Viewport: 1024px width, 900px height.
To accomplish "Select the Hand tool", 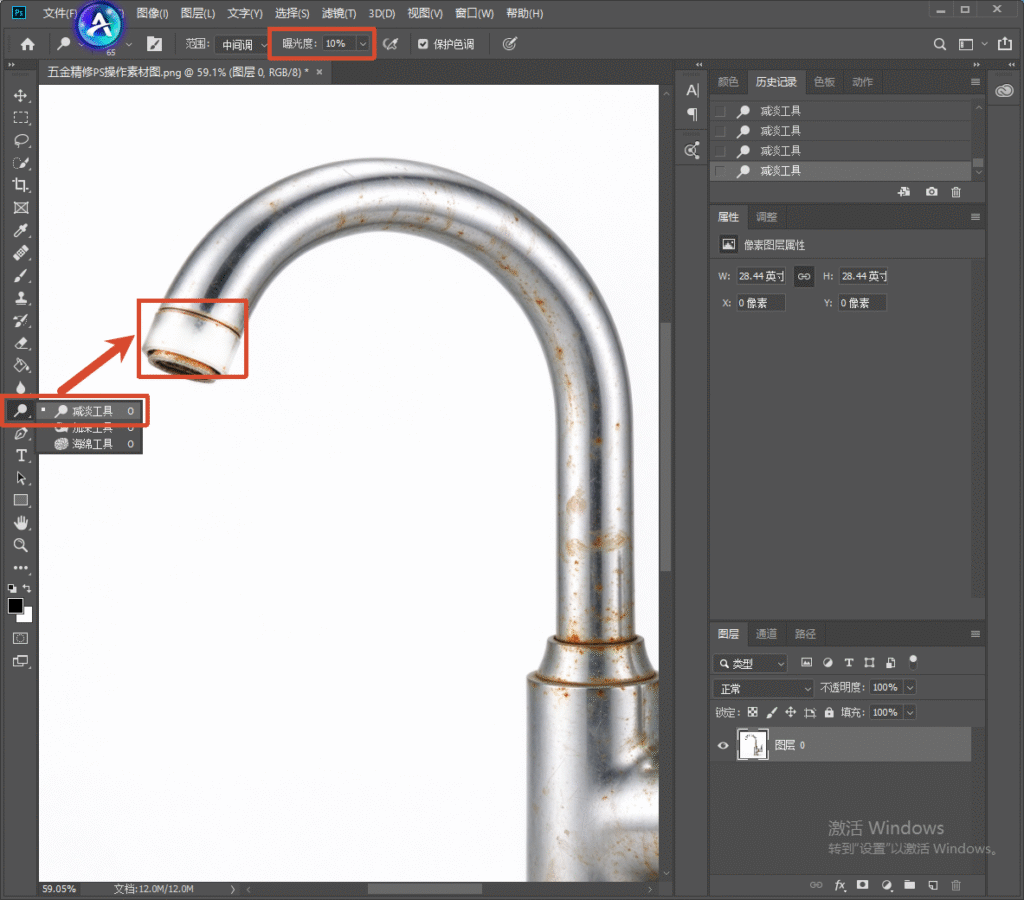I will tap(21, 522).
